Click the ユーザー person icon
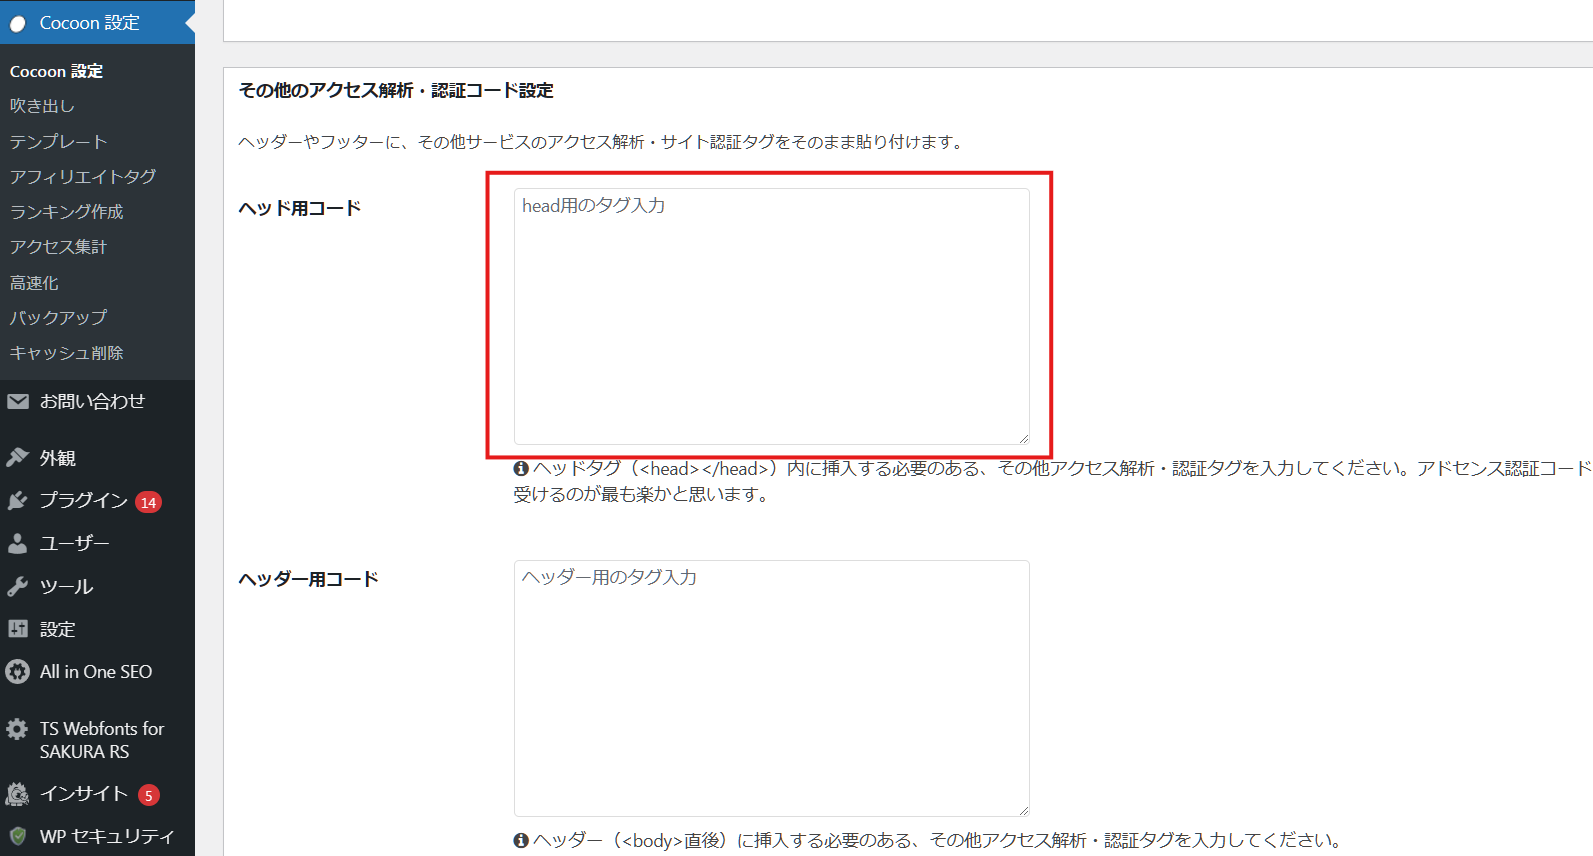The image size is (1593, 856). 18,544
